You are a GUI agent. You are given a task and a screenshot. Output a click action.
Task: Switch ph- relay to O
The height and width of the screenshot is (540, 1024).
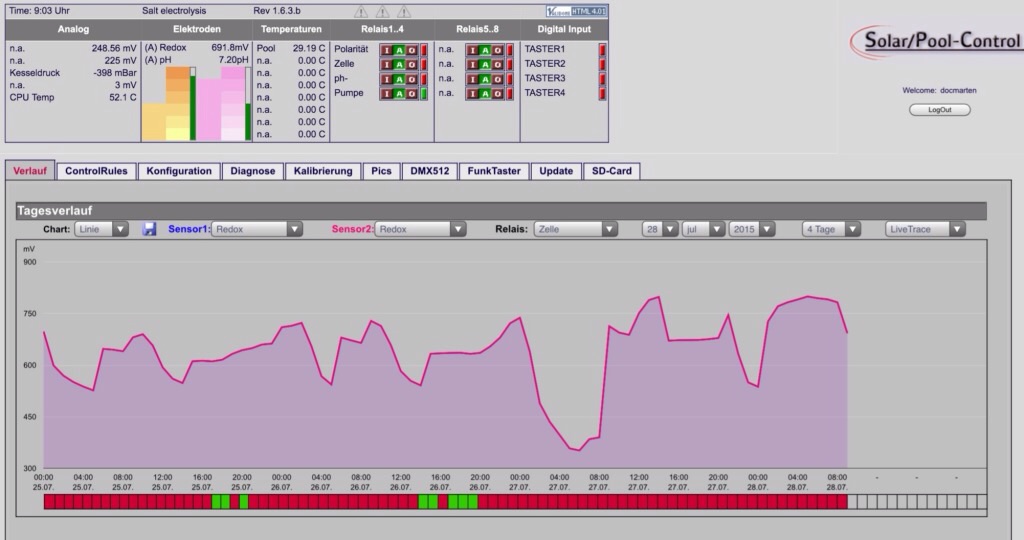tap(411, 80)
